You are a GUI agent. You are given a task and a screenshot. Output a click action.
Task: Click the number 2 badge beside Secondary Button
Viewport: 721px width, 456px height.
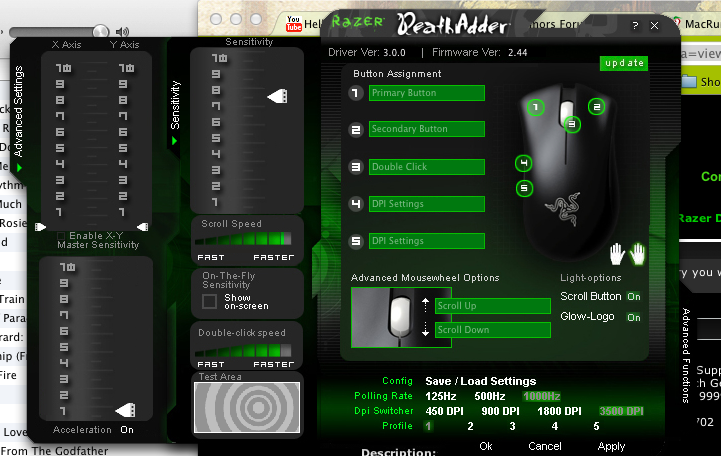[355, 130]
